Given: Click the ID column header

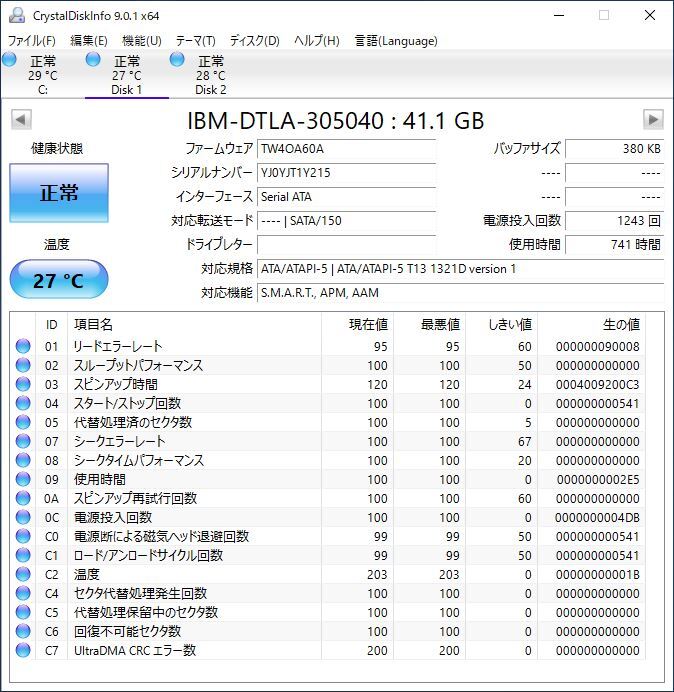Looking at the screenshot, I should coord(52,325).
